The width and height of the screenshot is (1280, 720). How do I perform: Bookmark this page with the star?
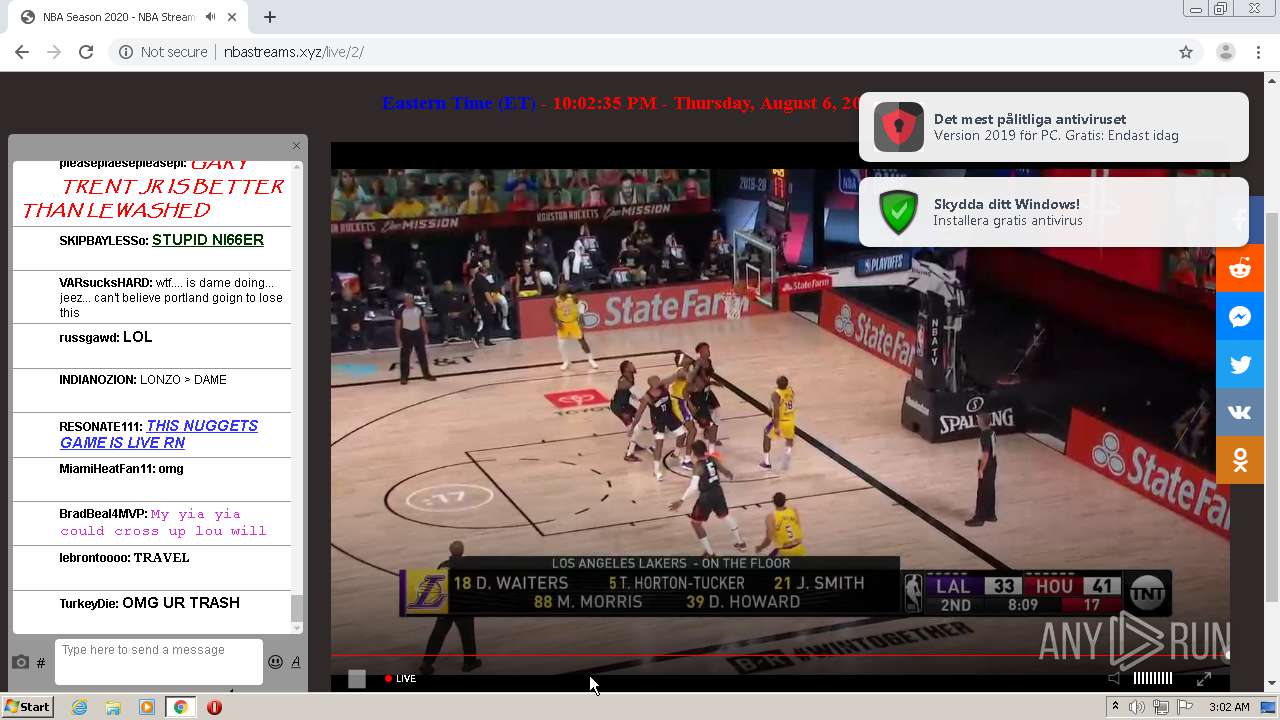(1186, 52)
